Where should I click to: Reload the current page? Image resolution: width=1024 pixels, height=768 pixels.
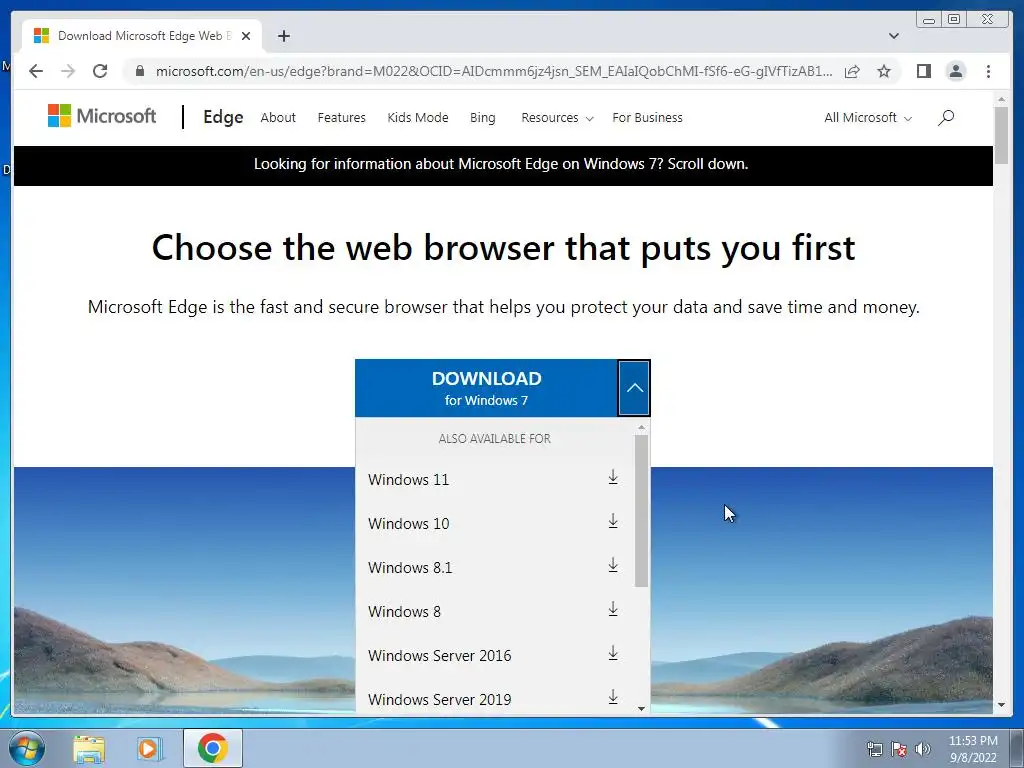click(x=100, y=71)
